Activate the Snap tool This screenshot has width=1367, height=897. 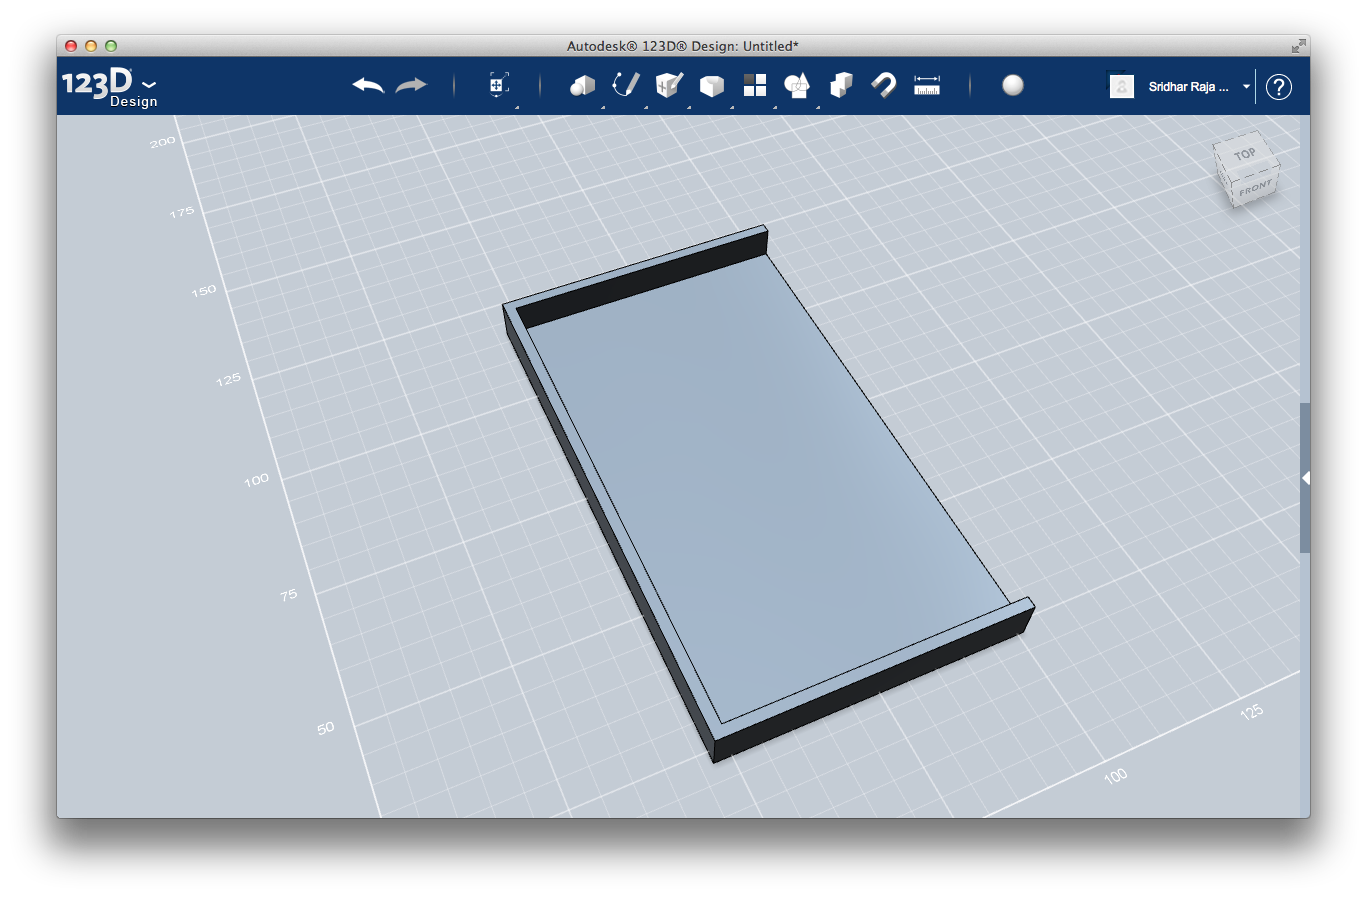pyautogui.click(x=884, y=86)
